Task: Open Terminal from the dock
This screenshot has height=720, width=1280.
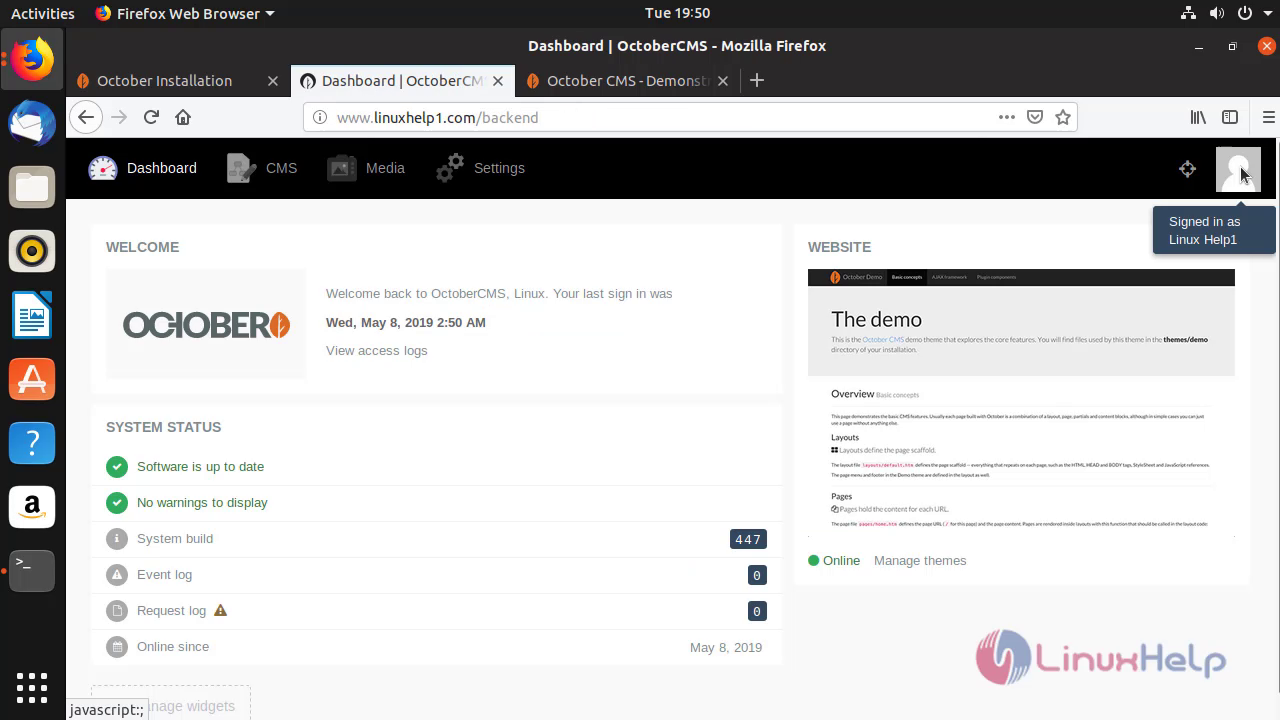Action: tap(32, 570)
